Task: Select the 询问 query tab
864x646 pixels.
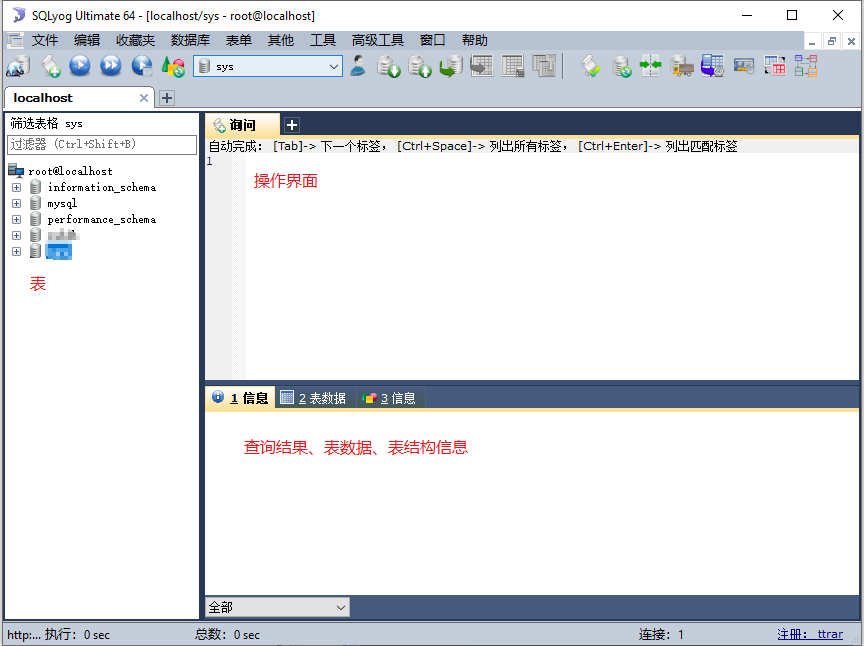Action: point(242,125)
